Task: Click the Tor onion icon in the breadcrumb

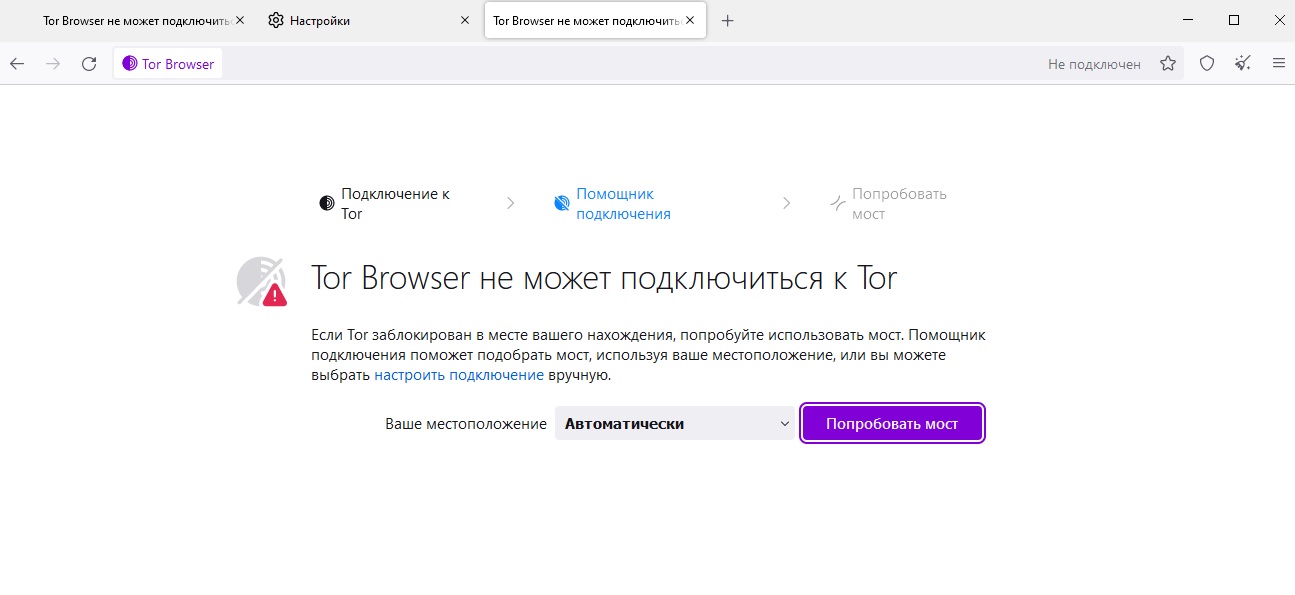Action: pyautogui.click(x=326, y=203)
